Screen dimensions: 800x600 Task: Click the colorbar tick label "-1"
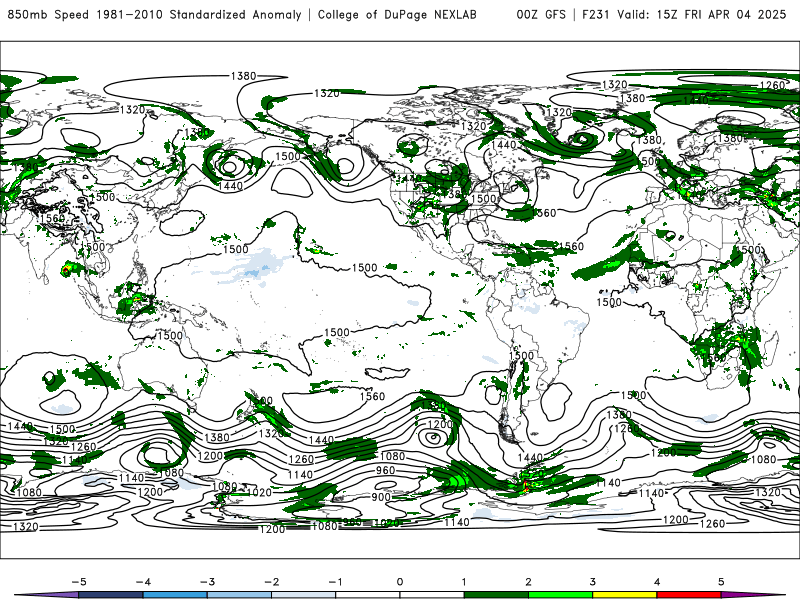[336, 582]
